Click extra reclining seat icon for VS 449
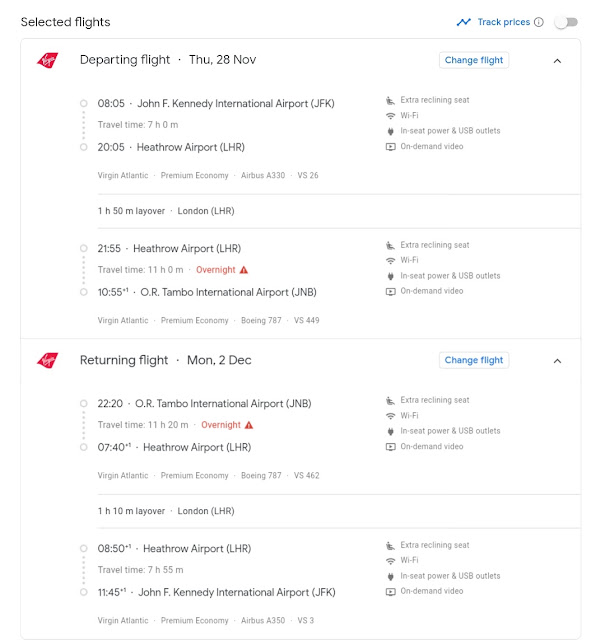 [x=390, y=245]
